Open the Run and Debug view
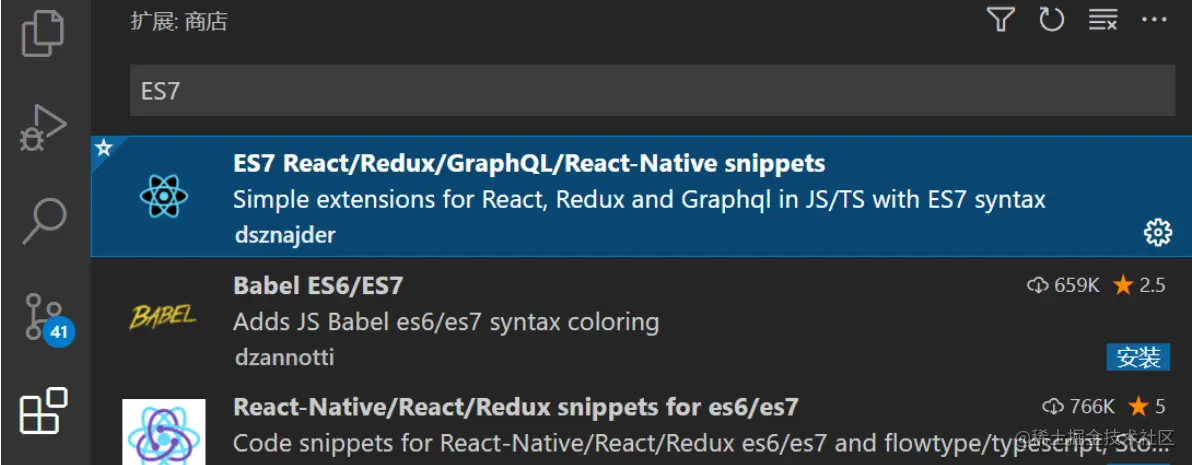 [44, 128]
